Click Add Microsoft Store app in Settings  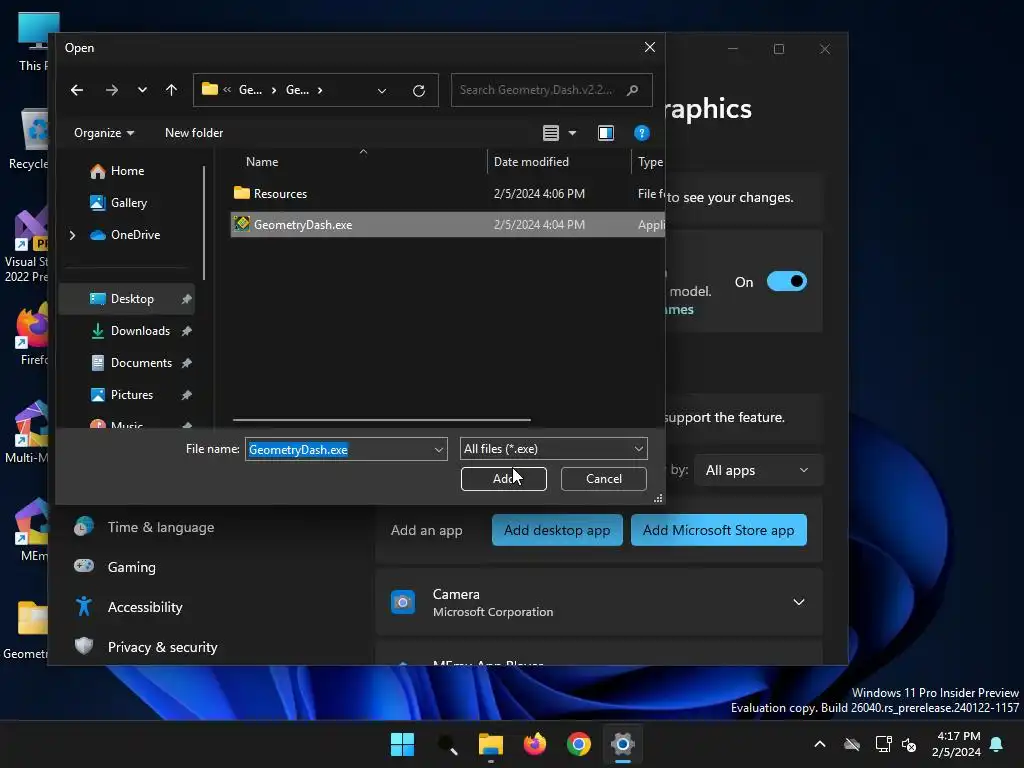[718, 530]
